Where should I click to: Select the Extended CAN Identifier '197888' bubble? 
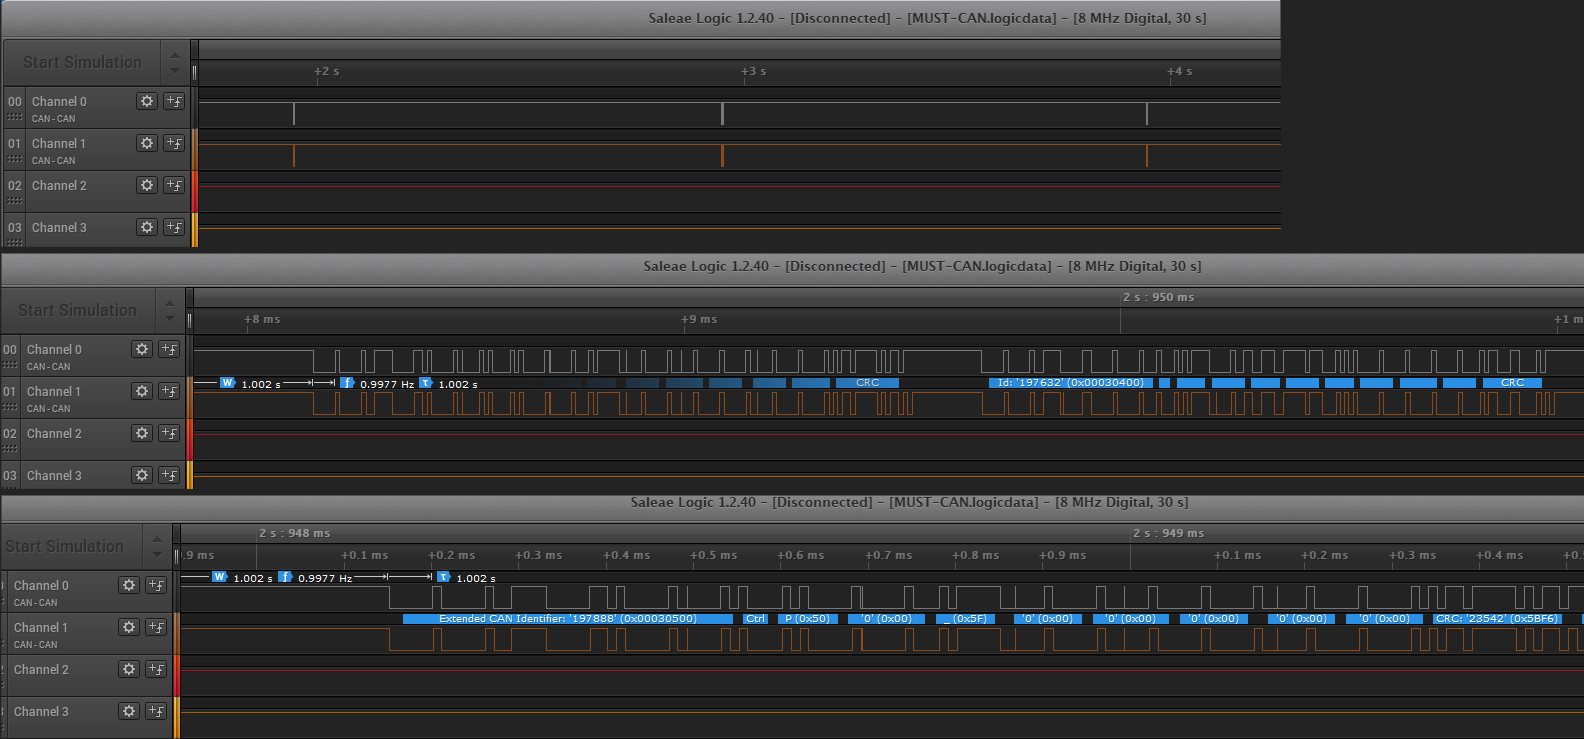[567, 619]
